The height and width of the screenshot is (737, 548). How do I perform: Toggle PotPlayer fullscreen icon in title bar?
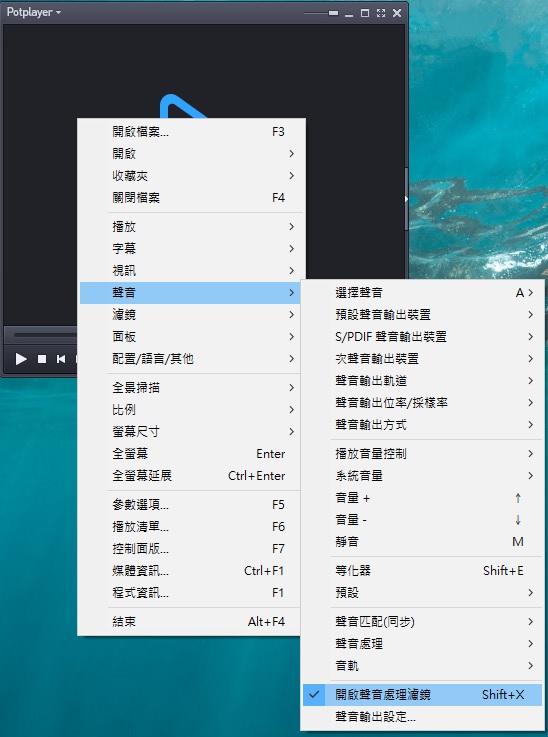[381, 13]
